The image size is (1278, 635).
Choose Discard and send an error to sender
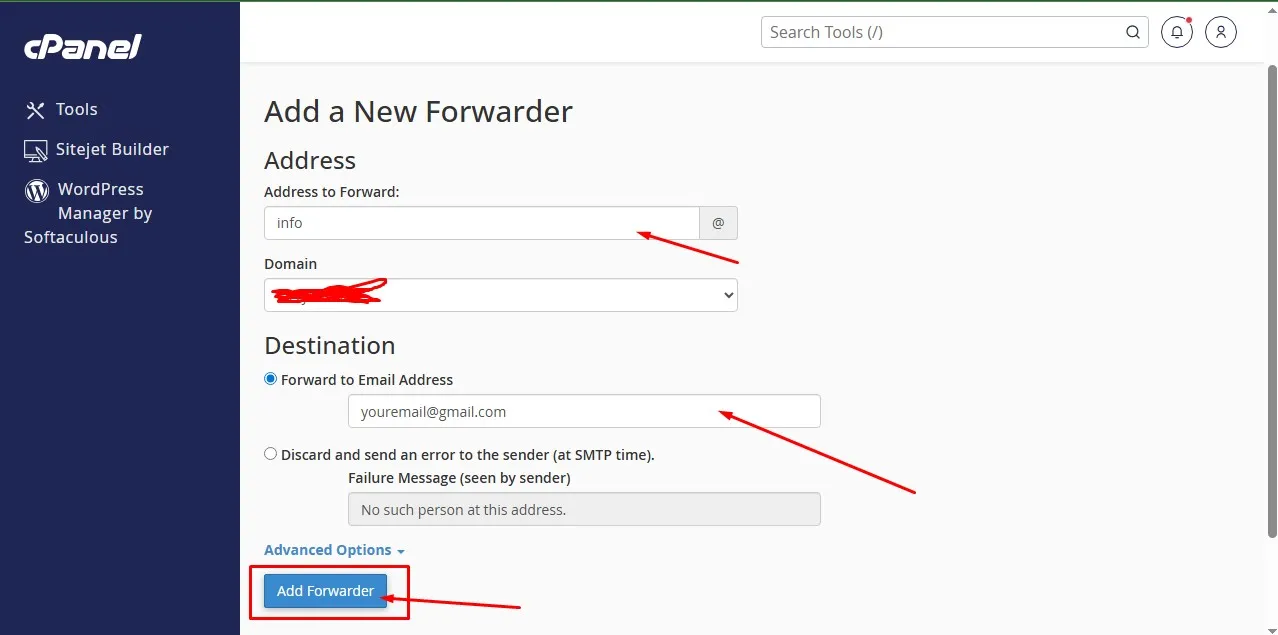click(270, 453)
